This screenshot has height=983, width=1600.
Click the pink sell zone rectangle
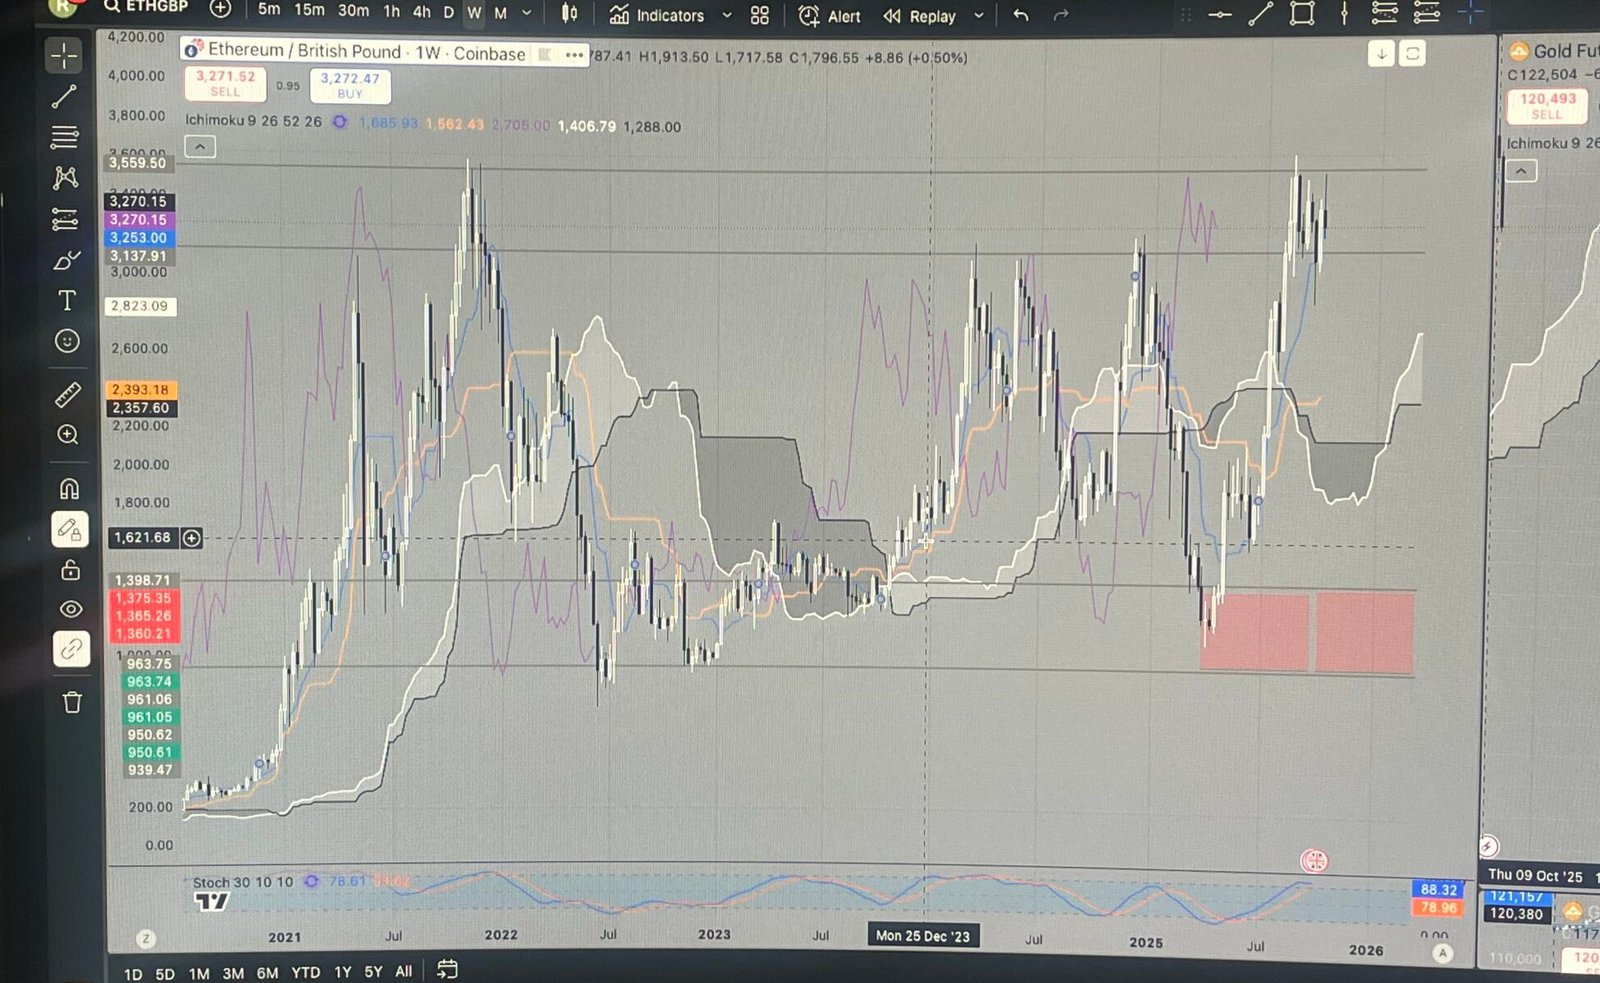point(1256,632)
